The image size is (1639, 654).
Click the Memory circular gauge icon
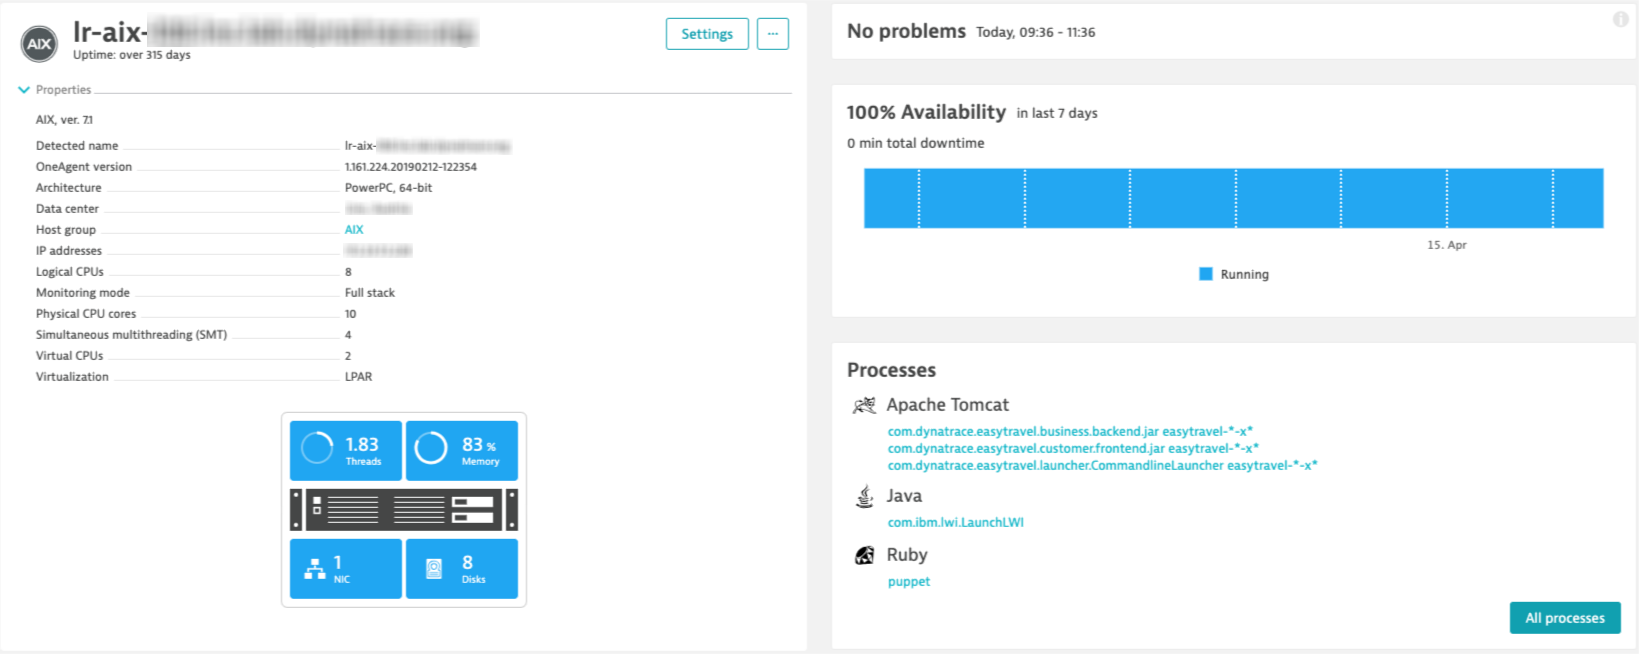(x=431, y=448)
